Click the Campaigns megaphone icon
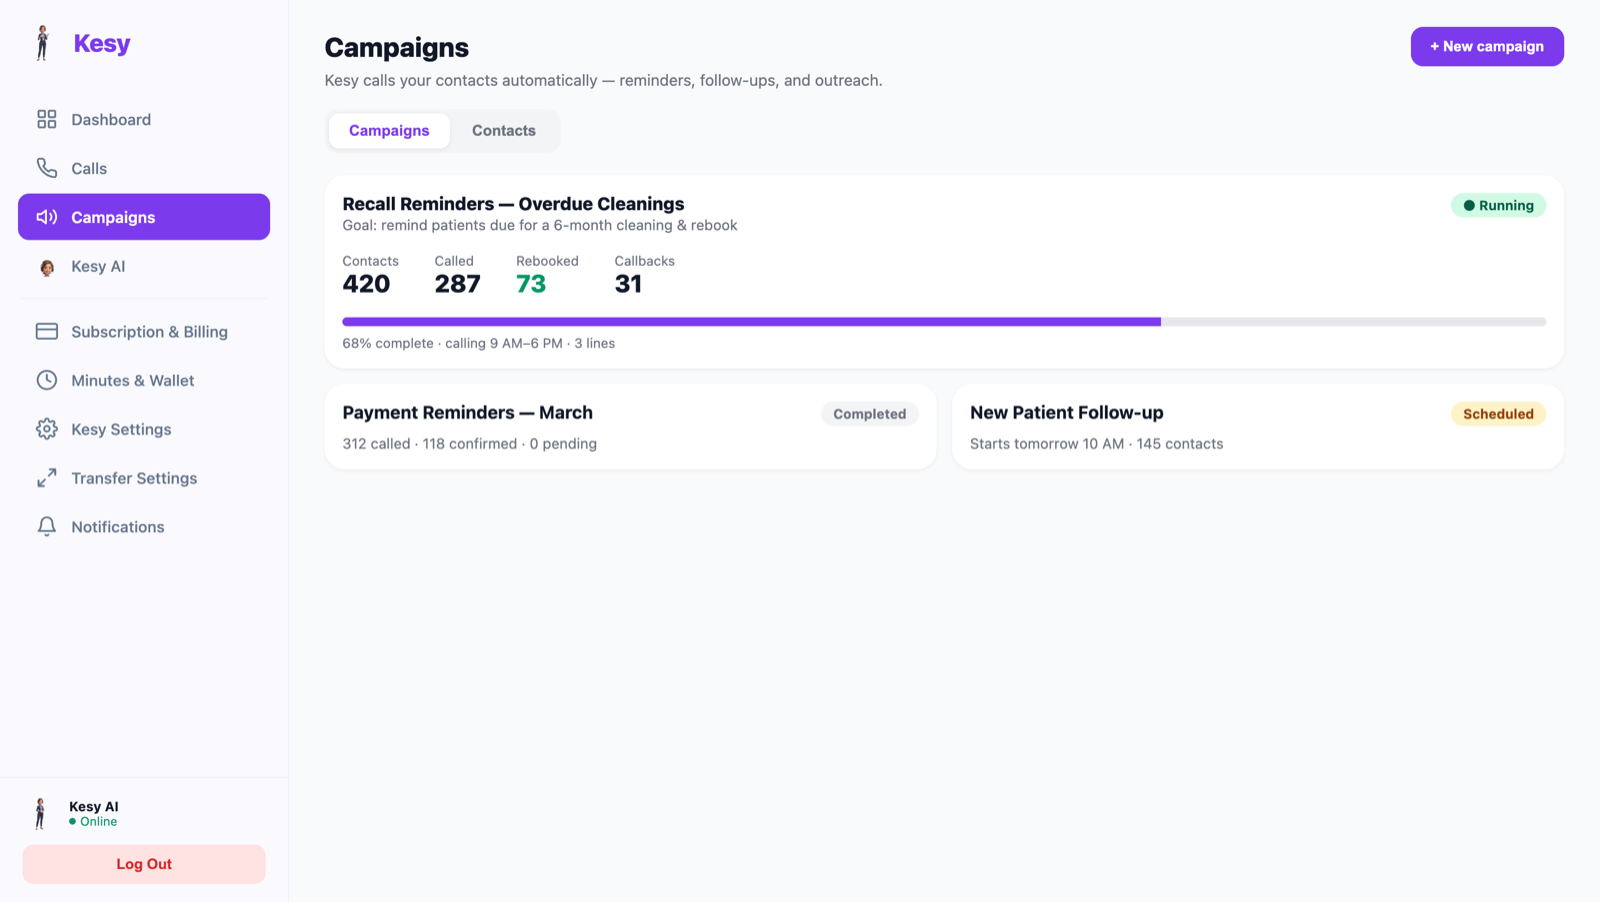Image resolution: width=1600 pixels, height=902 pixels. (47, 217)
